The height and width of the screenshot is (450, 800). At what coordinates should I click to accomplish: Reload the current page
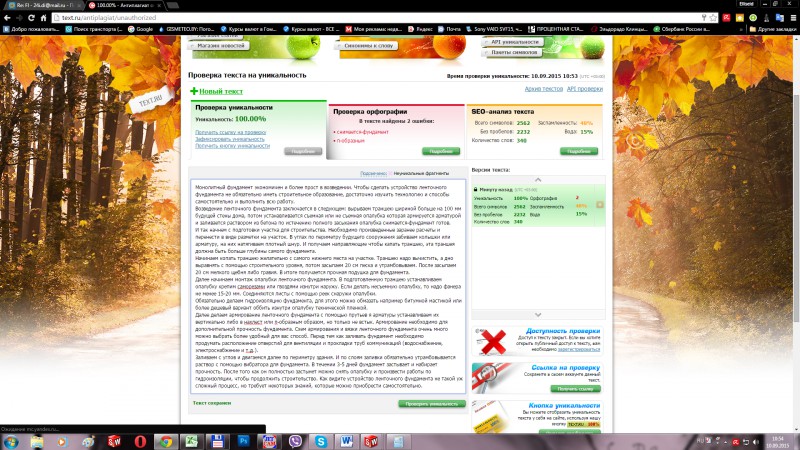[x=31, y=17]
